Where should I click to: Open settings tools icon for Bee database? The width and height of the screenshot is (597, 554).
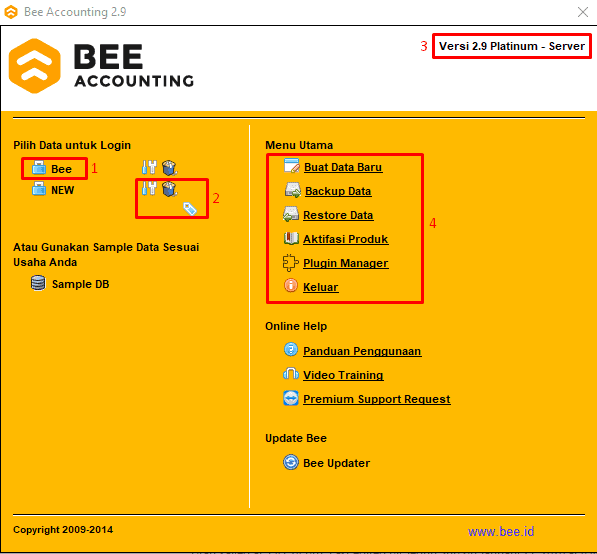point(149,167)
